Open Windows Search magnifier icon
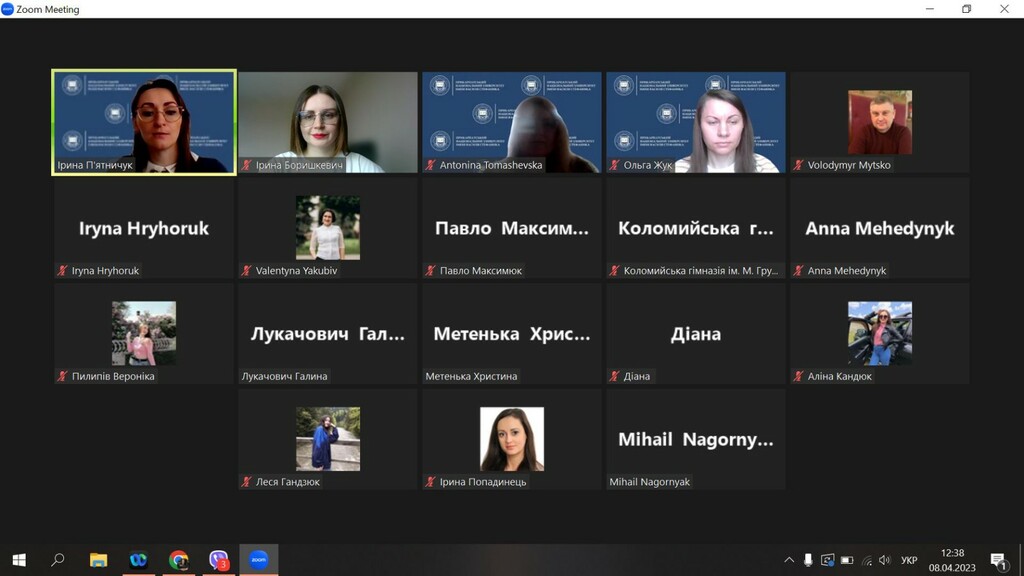This screenshot has width=1024, height=576. (x=58, y=560)
